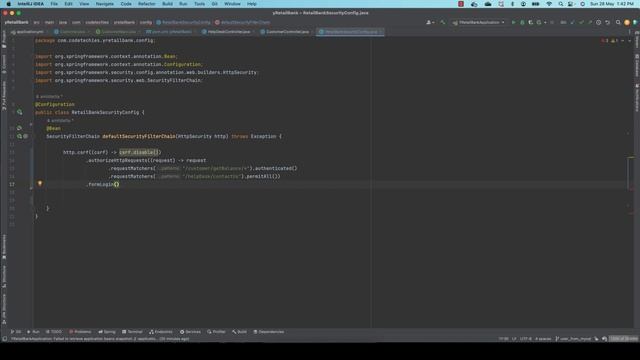The width and height of the screenshot is (640, 360).
Task: Switch to the application.yml tab
Action: tap(27, 31)
